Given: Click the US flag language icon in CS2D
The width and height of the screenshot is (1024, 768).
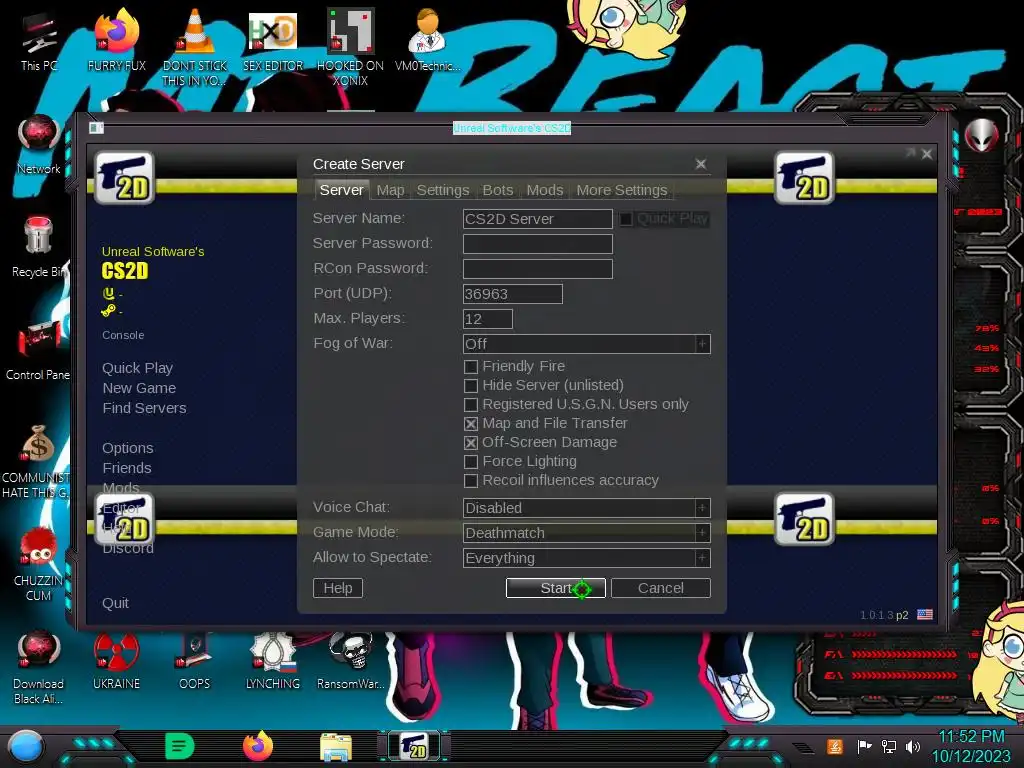Looking at the screenshot, I should tap(925, 615).
